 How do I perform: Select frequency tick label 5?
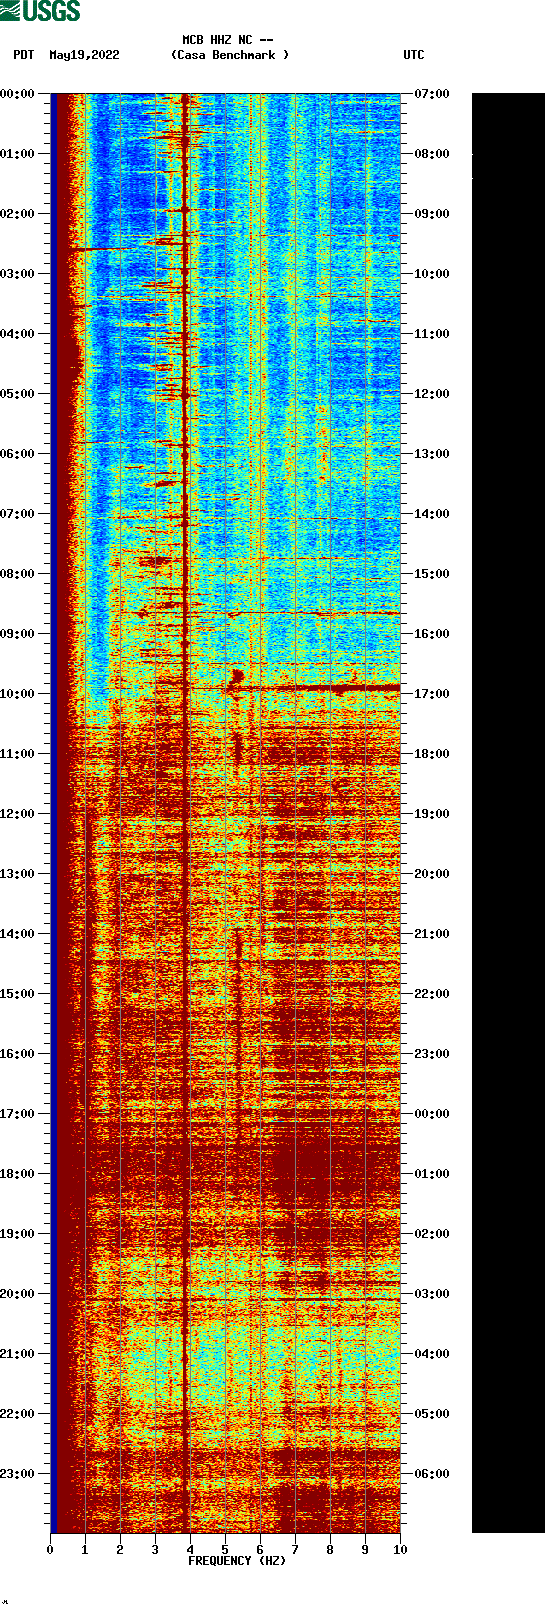tap(225, 1550)
